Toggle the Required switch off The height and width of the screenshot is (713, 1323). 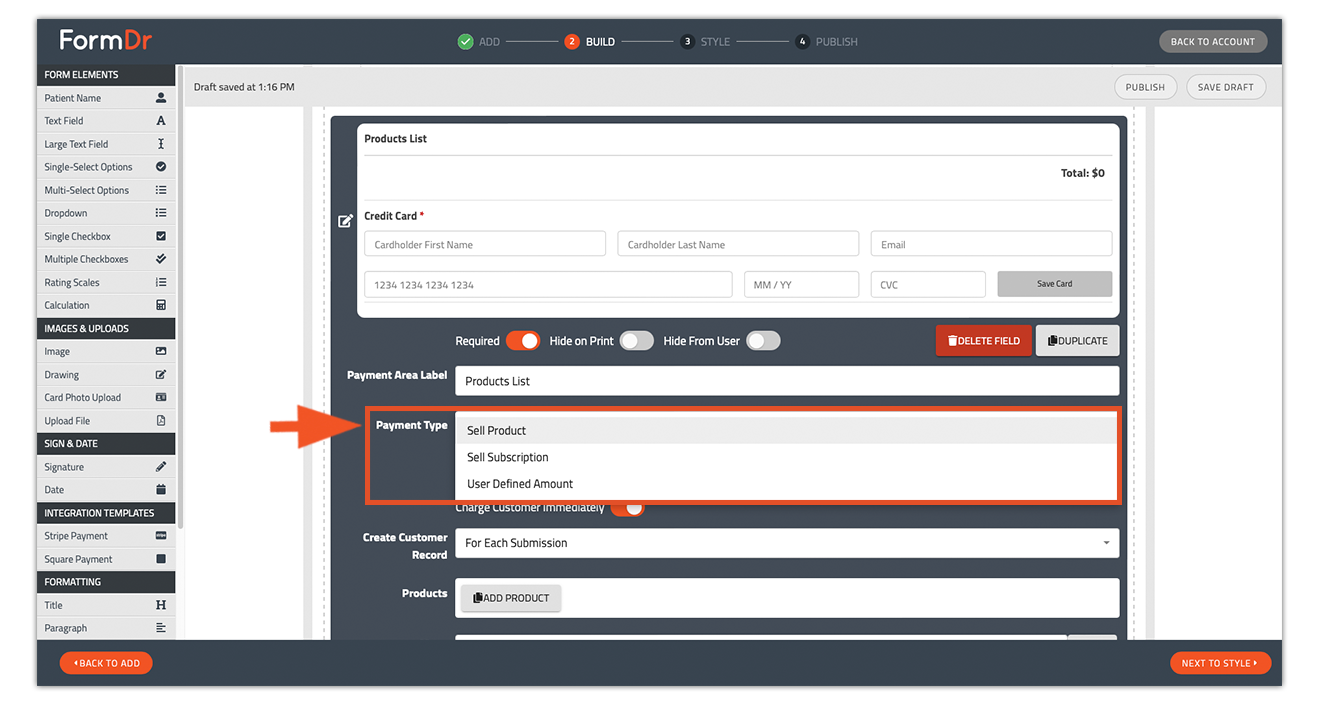[x=522, y=341]
